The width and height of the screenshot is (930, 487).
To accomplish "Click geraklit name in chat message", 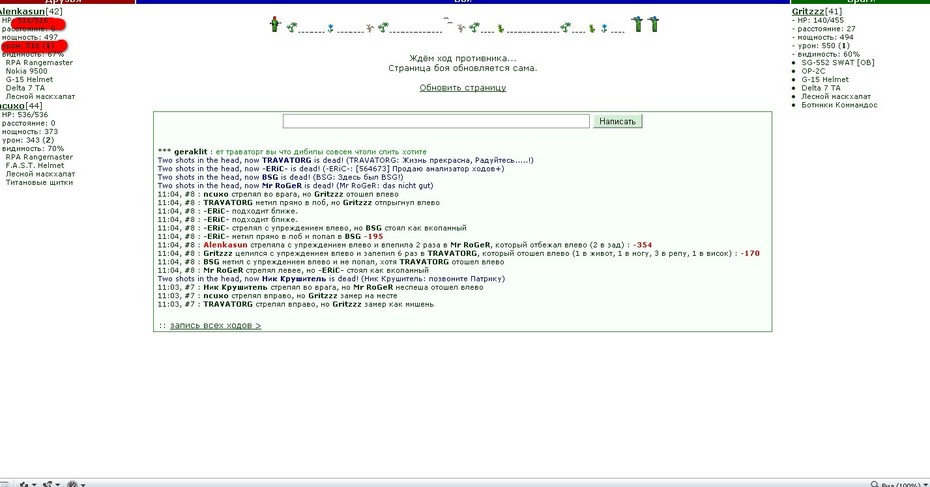I will (190, 152).
